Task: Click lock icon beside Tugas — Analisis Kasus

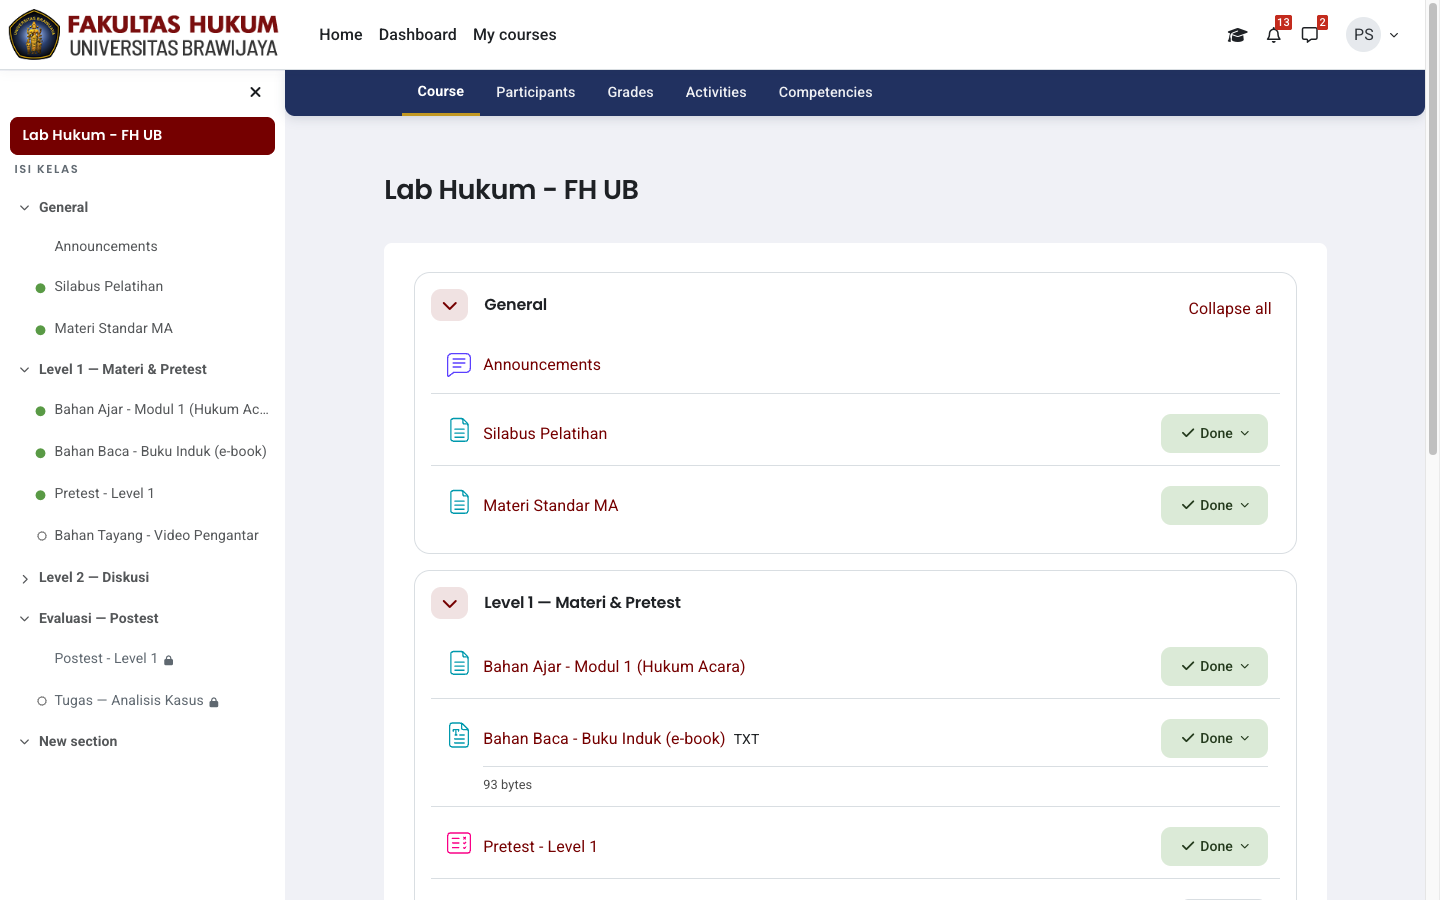Action: (x=214, y=702)
